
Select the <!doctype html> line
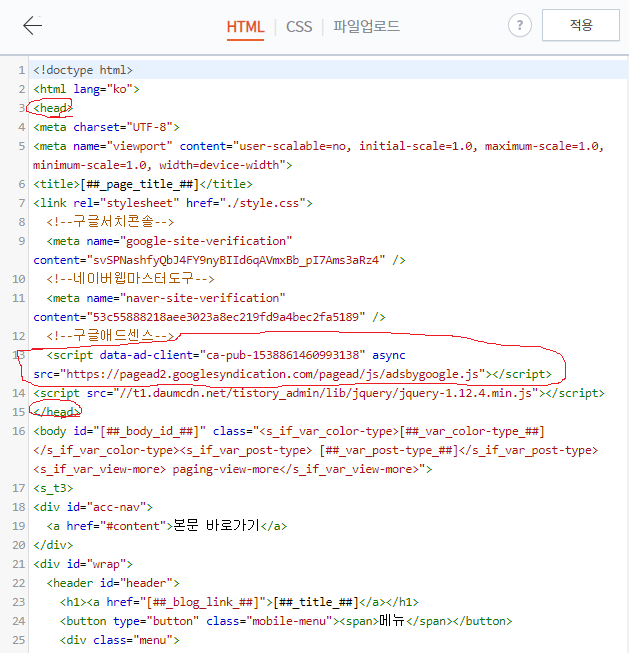(x=83, y=70)
